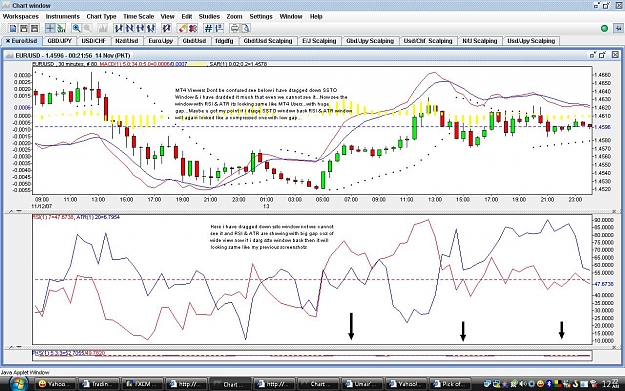Switch to the Gbd/Jpy Scalping tab

point(370,41)
